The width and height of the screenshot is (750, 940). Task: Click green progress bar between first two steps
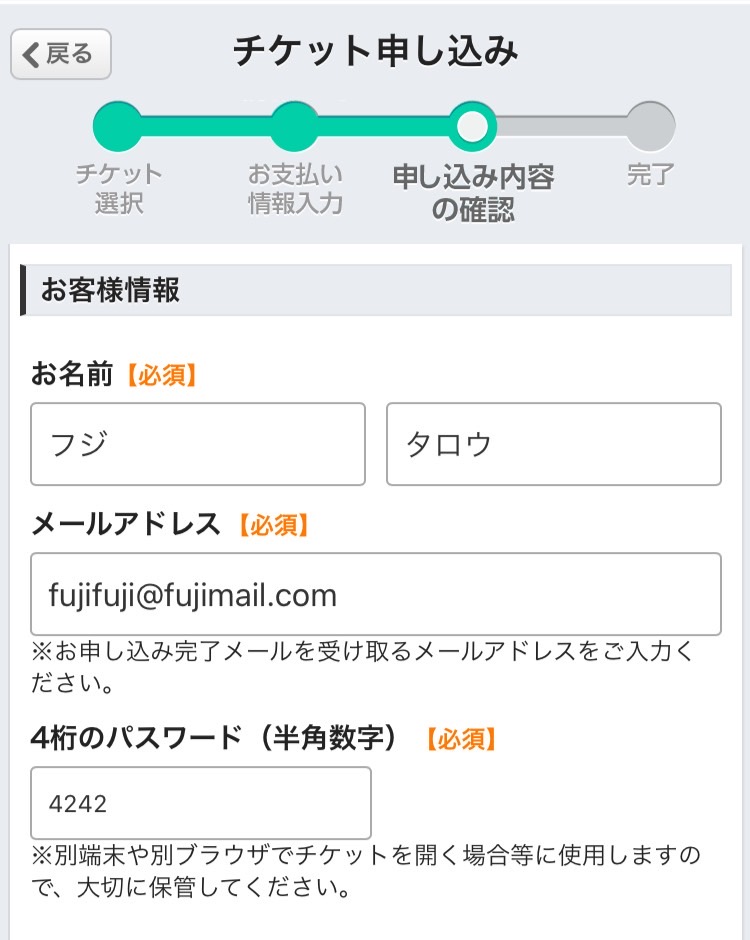206,126
